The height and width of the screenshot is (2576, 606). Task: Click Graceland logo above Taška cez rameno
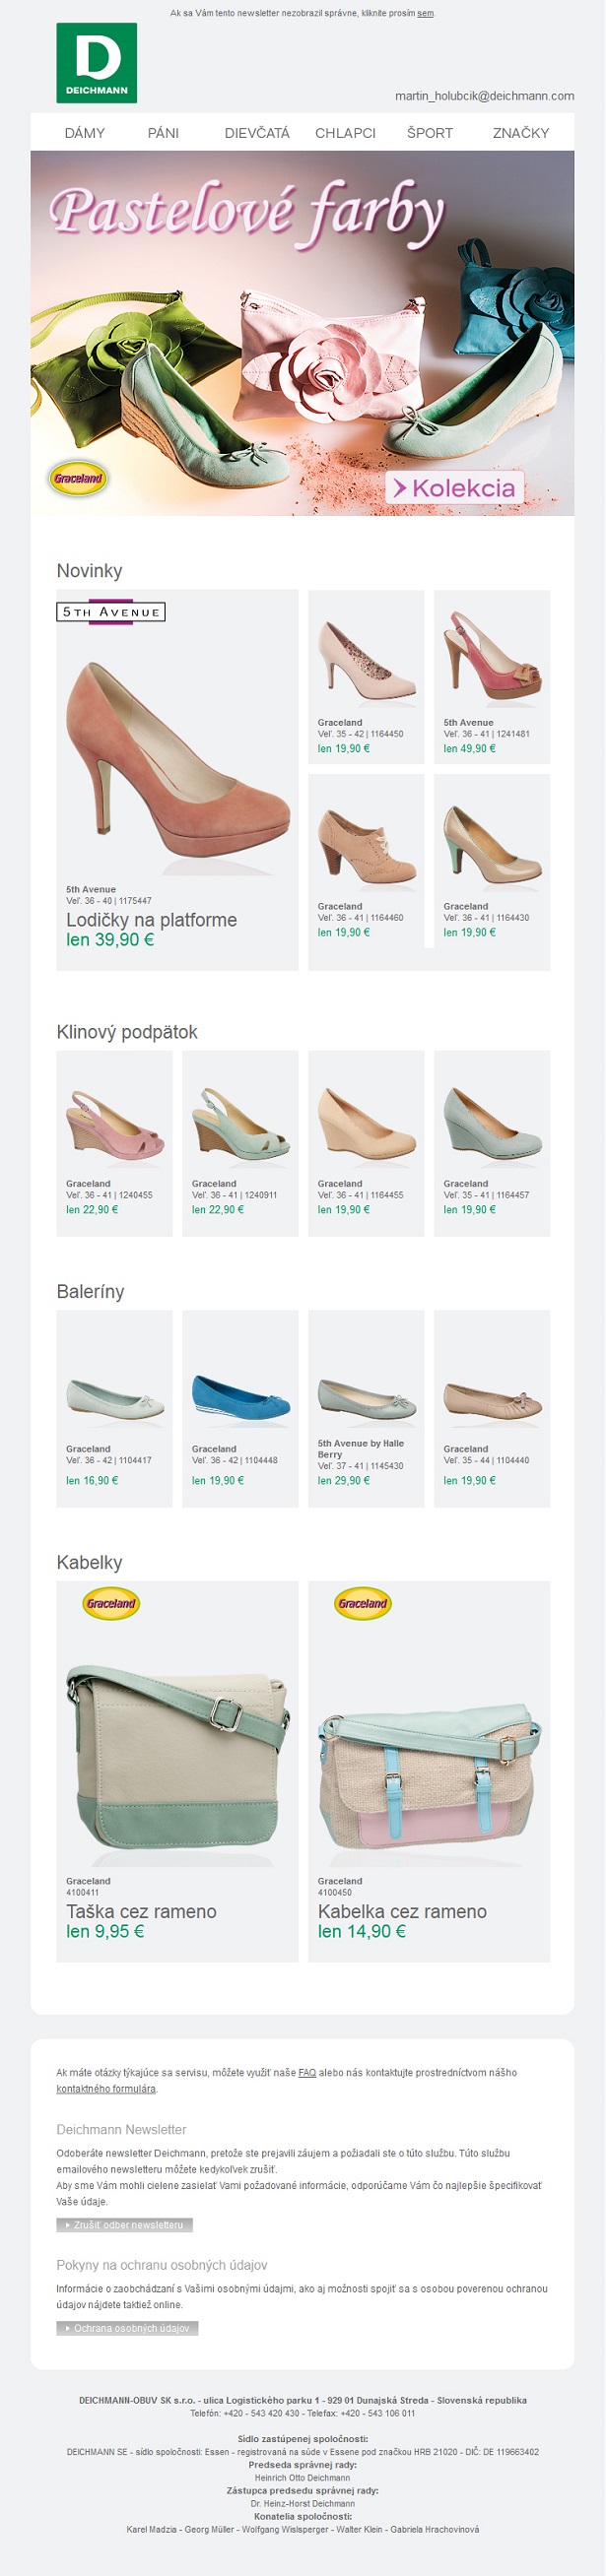click(111, 1603)
